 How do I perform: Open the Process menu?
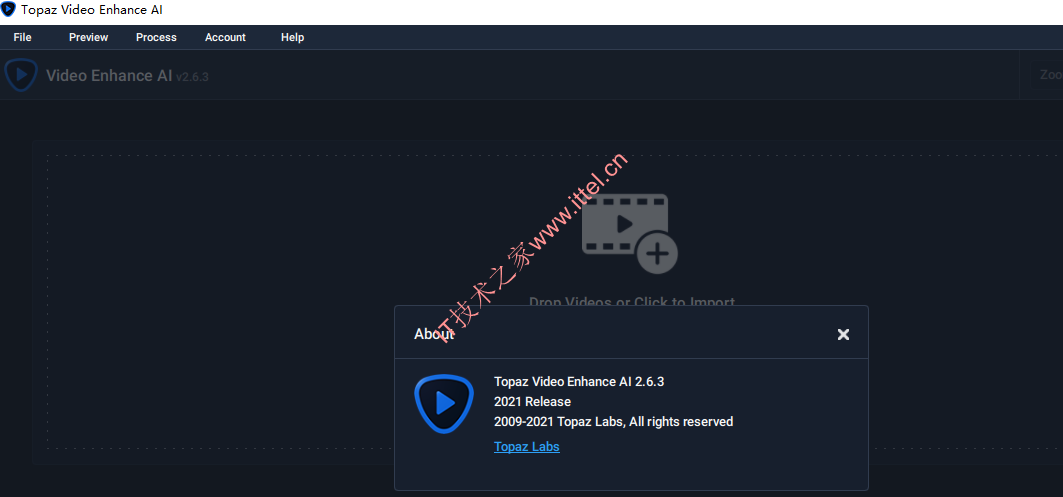pyautogui.click(x=156, y=37)
